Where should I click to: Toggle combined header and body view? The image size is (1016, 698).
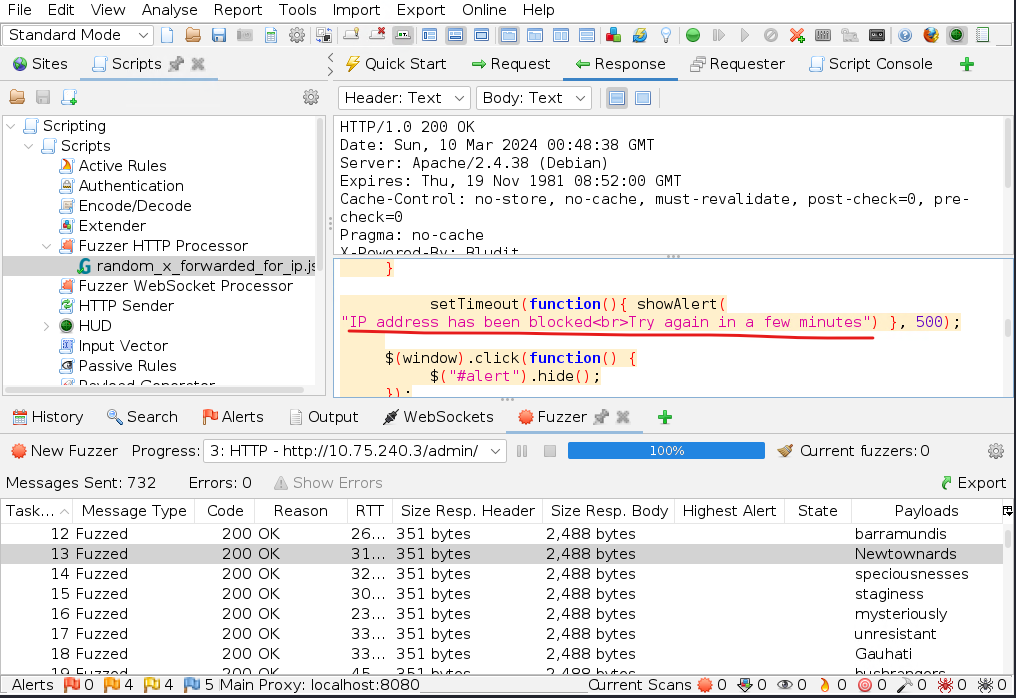click(x=643, y=98)
